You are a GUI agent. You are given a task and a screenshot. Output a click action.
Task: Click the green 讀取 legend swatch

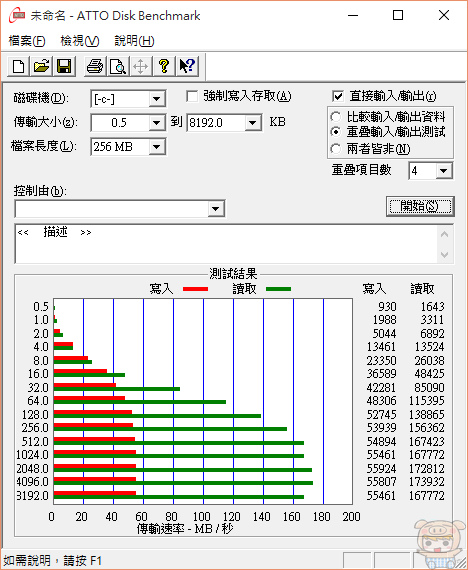[279, 289]
